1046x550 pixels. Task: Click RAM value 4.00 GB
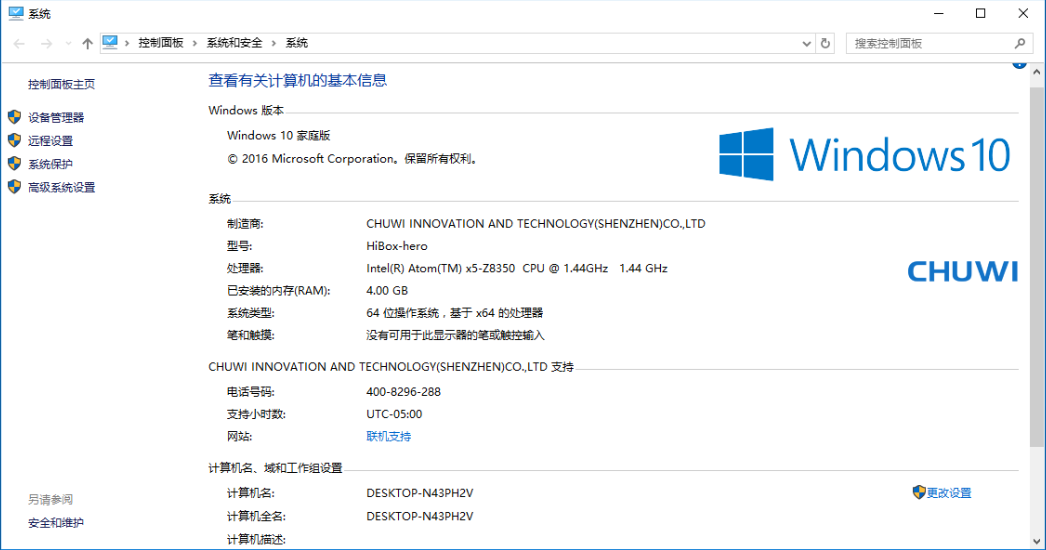pyautogui.click(x=387, y=291)
